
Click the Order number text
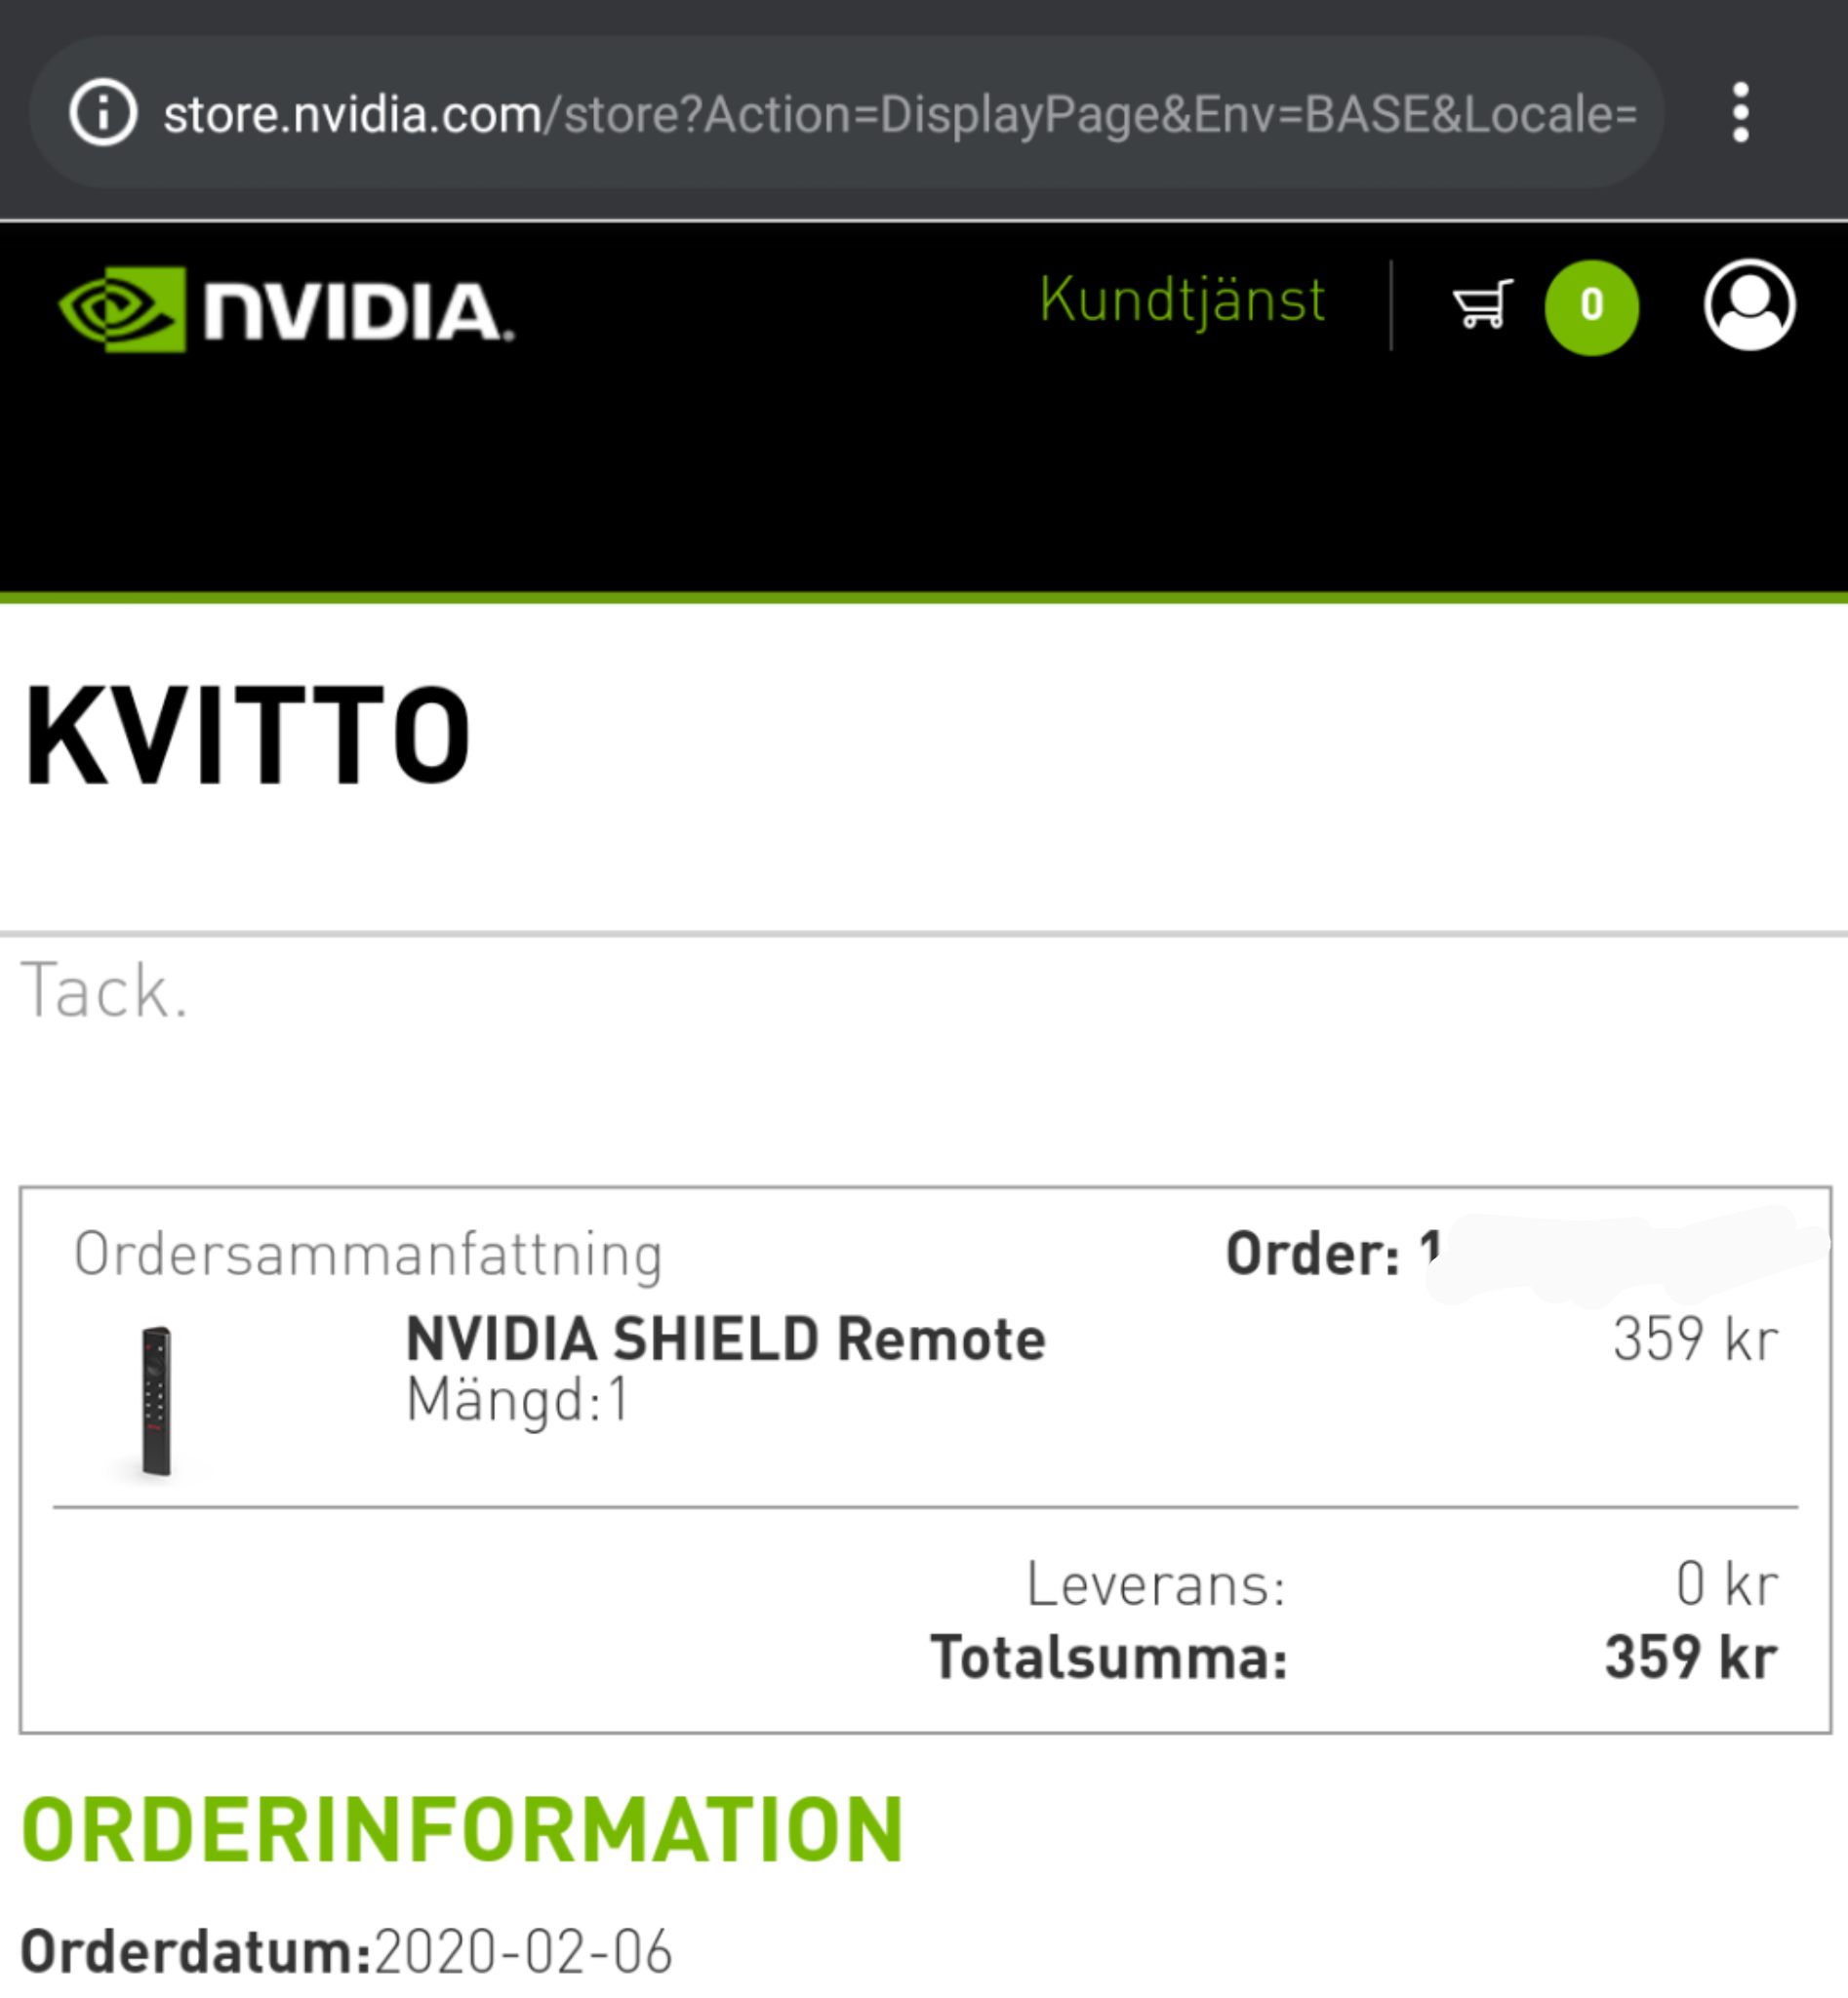pos(1332,1253)
